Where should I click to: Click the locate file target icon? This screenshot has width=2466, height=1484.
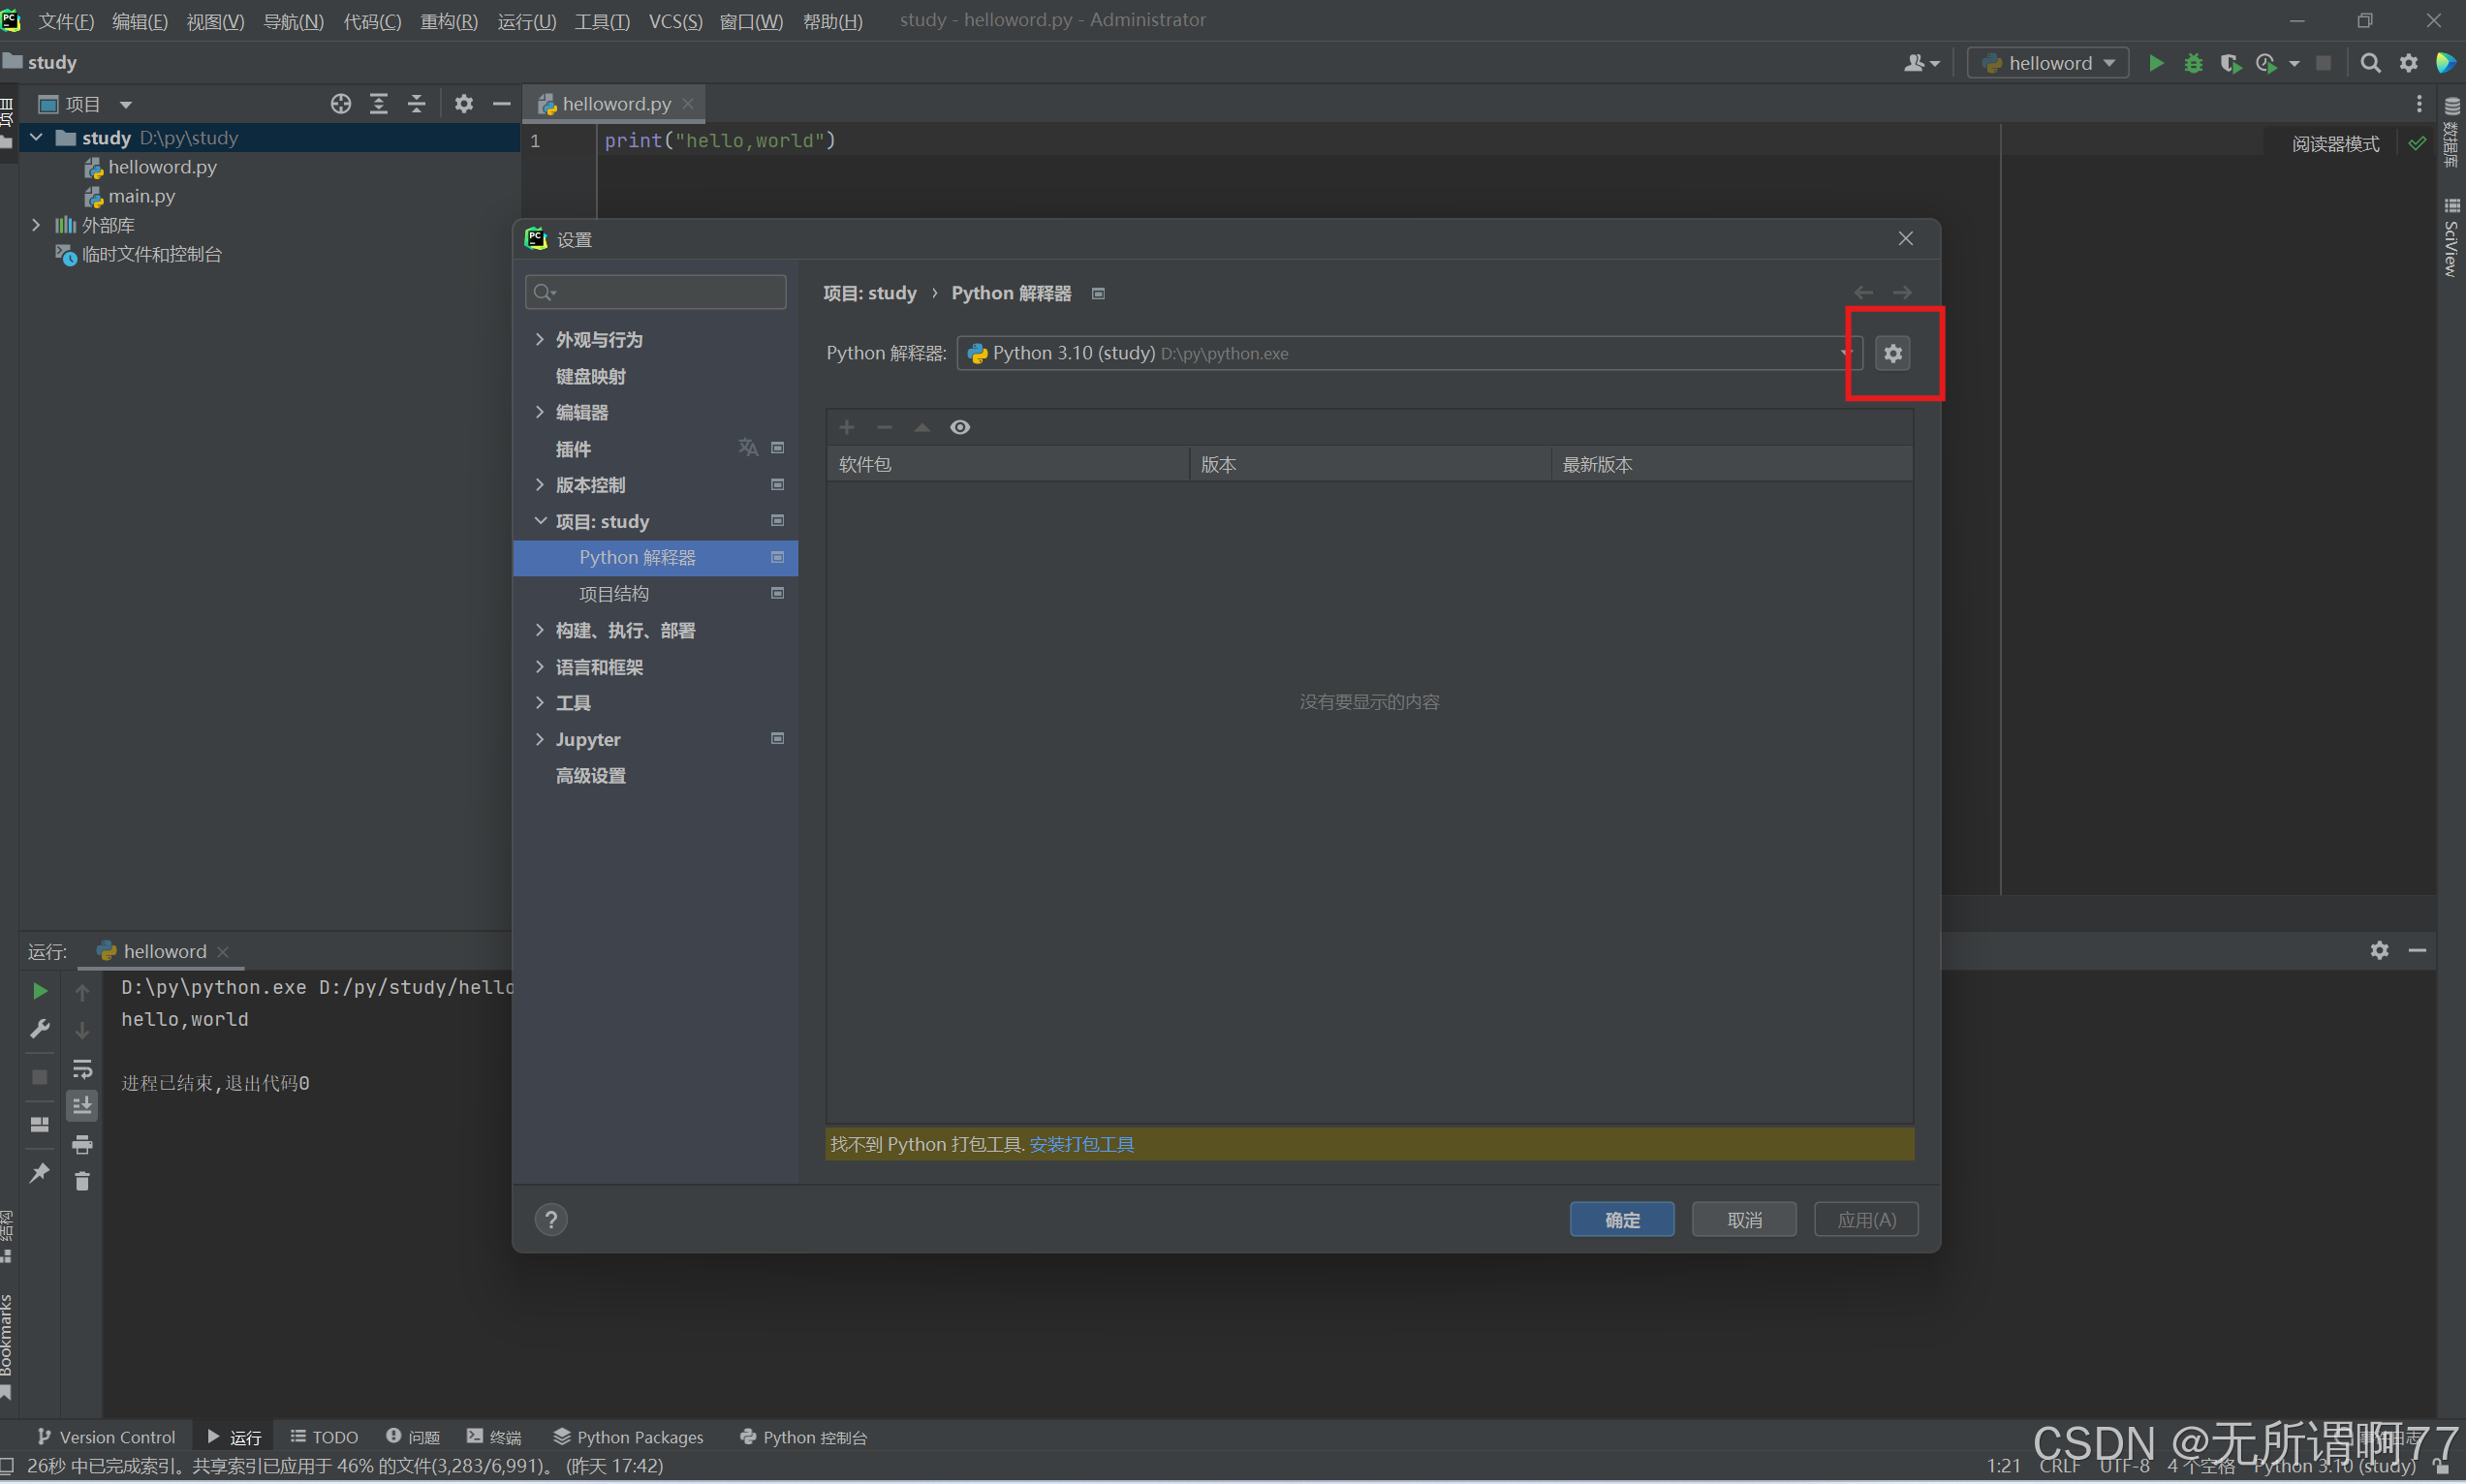pos(341,104)
